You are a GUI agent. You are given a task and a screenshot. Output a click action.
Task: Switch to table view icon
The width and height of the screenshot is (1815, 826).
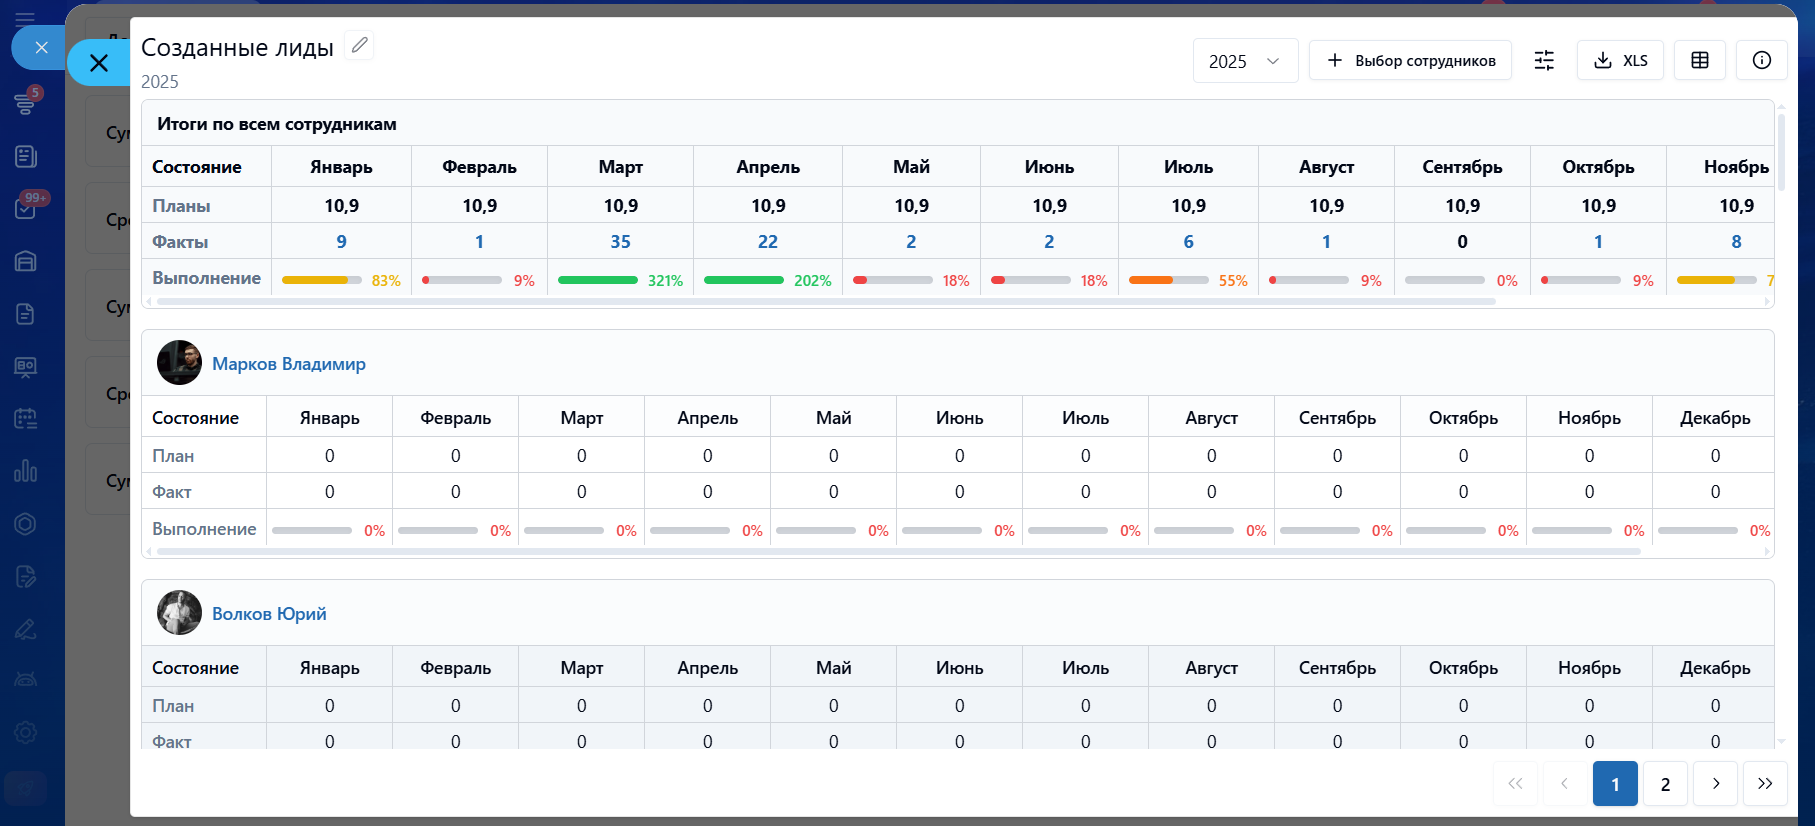tap(1699, 61)
